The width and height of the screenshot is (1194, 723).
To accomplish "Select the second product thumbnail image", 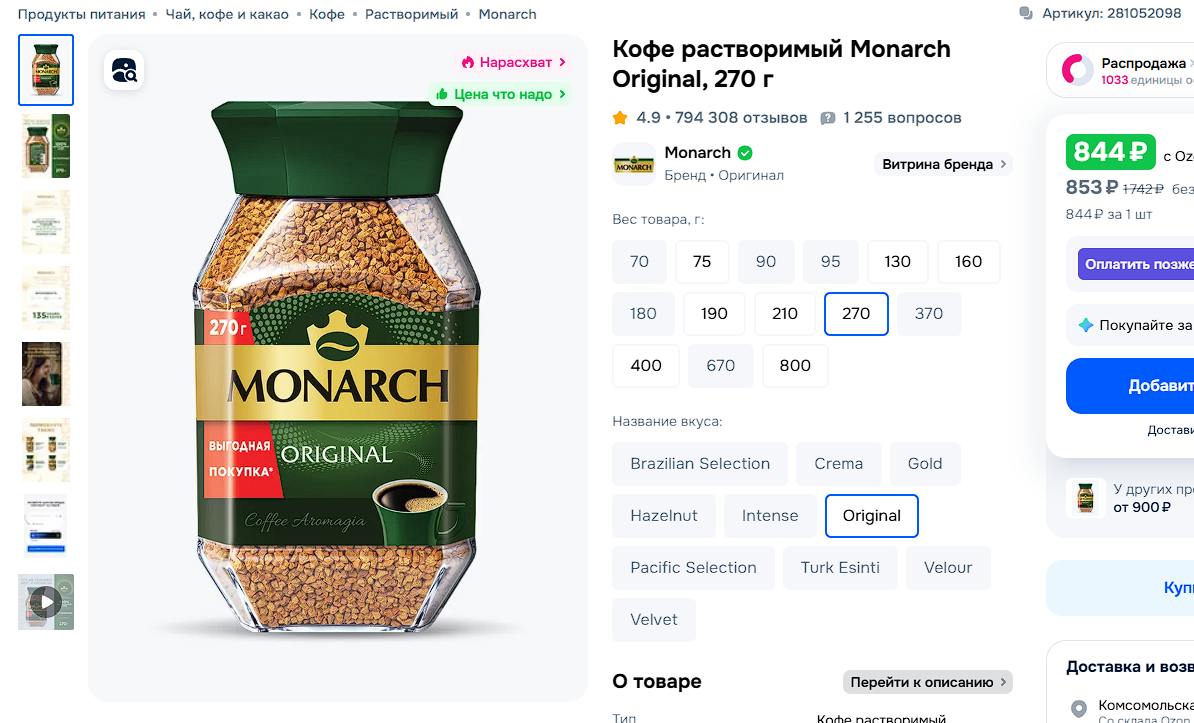I will [x=46, y=146].
